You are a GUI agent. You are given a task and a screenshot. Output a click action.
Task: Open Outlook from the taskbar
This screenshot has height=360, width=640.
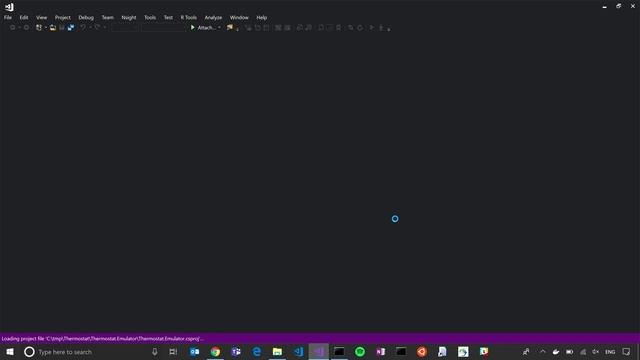(x=195, y=352)
